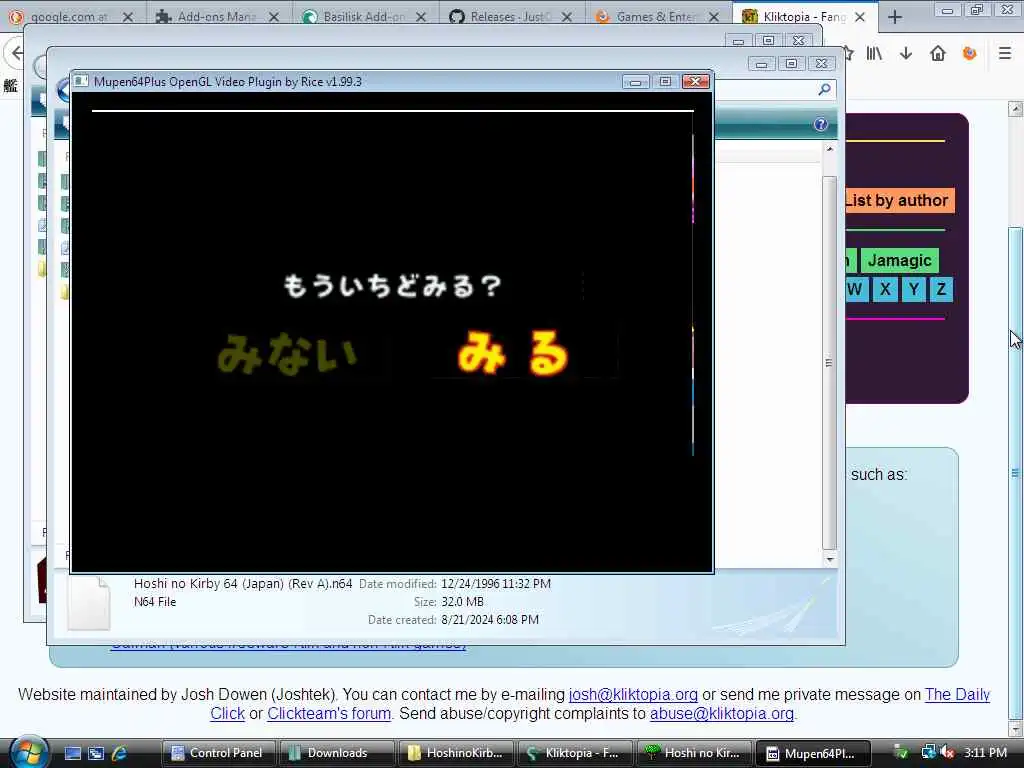Click file name Hoshi no Kirby 64 (Japan) (Rev A).n64

coord(243,584)
